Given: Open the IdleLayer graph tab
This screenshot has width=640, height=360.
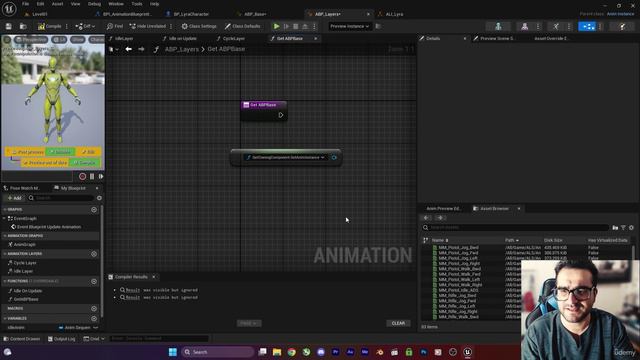Looking at the screenshot, I should 124,38.
